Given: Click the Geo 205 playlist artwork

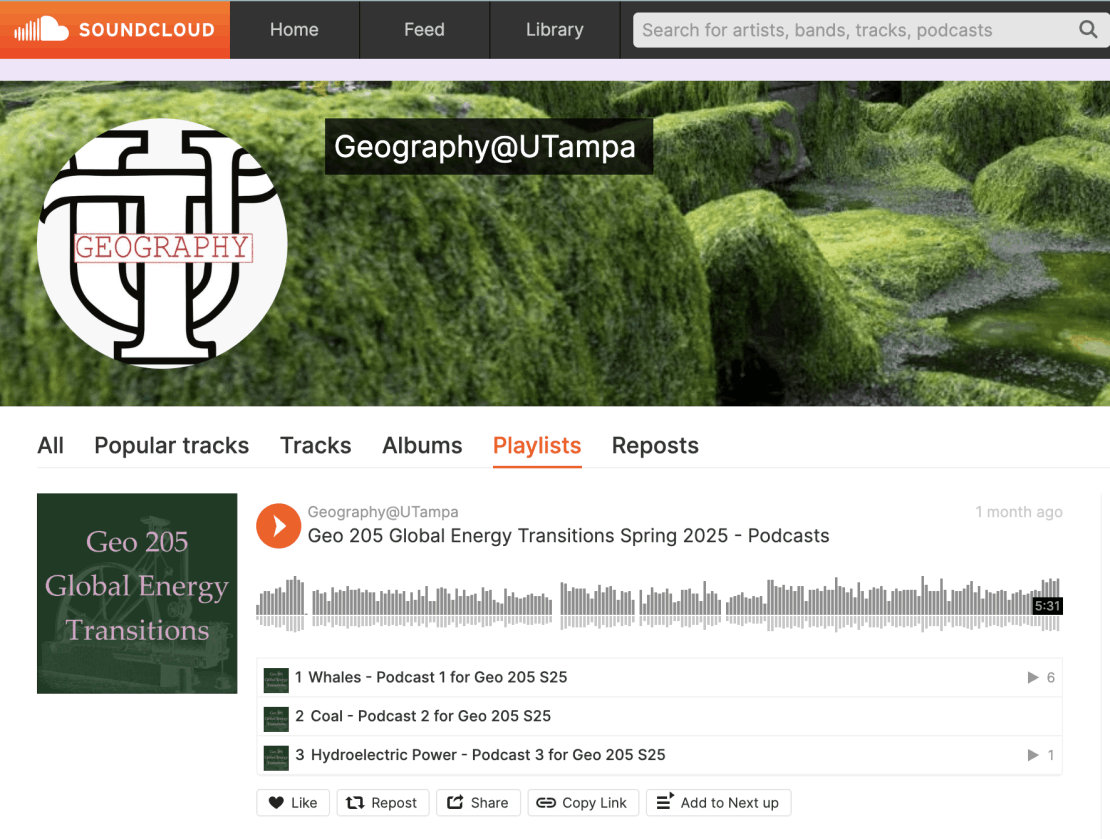Looking at the screenshot, I should (137, 593).
